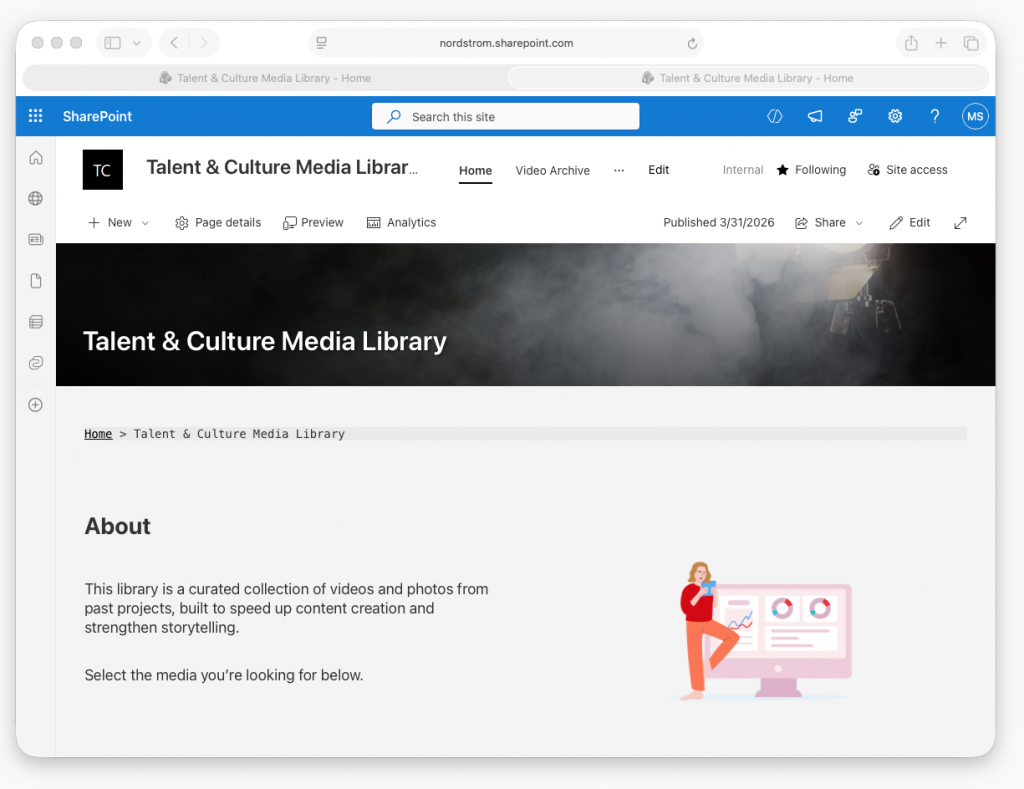Click the globe icon in left rail
This screenshot has height=789, width=1024.
click(x=36, y=199)
